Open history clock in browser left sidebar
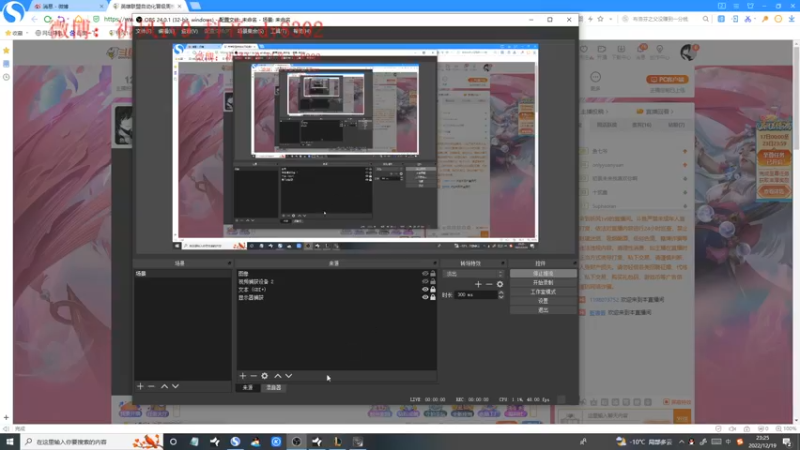The height and width of the screenshot is (450, 800). (x=6, y=77)
